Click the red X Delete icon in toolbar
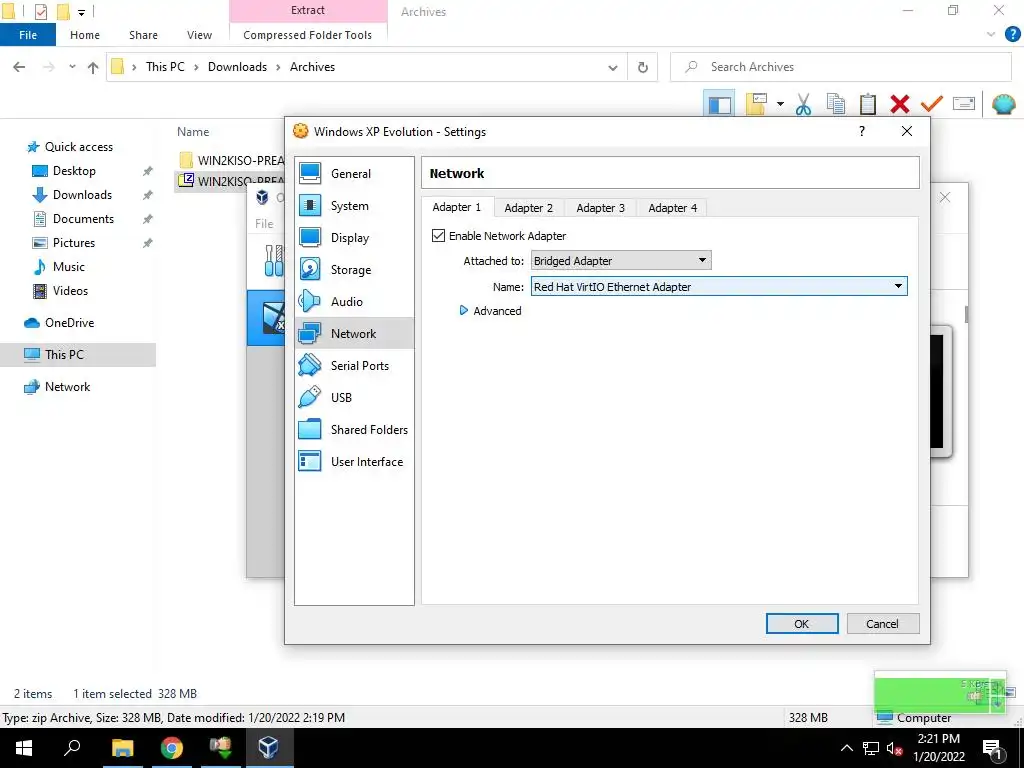Screen dimensions: 1024x768 [x=899, y=104]
